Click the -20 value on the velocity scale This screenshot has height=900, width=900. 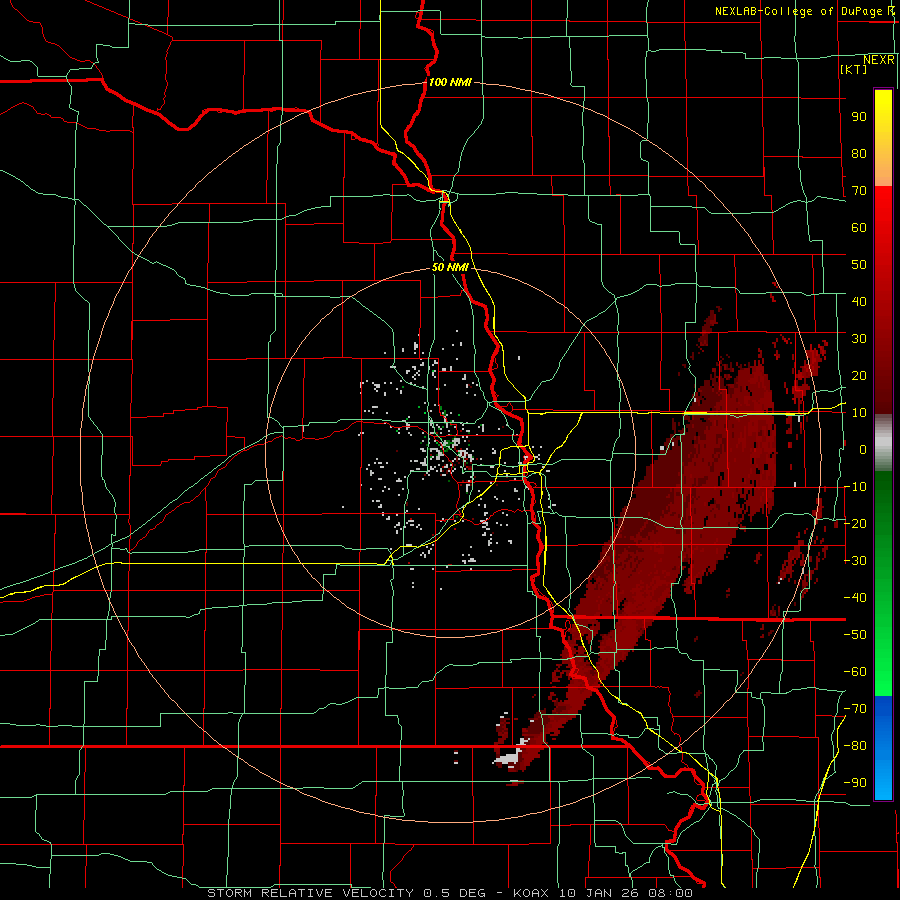pyautogui.click(x=855, y=523)
